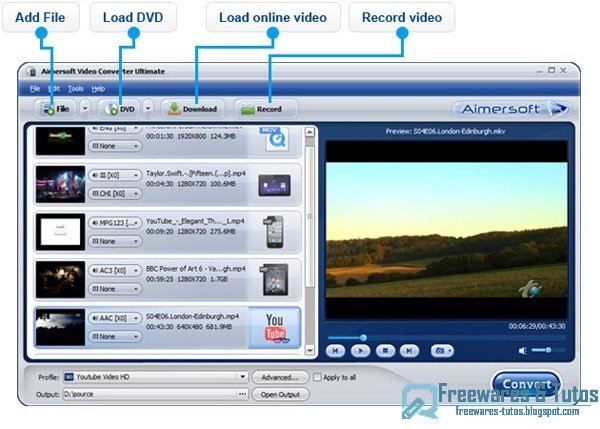Click the volume slider handle

click(548, 350)
